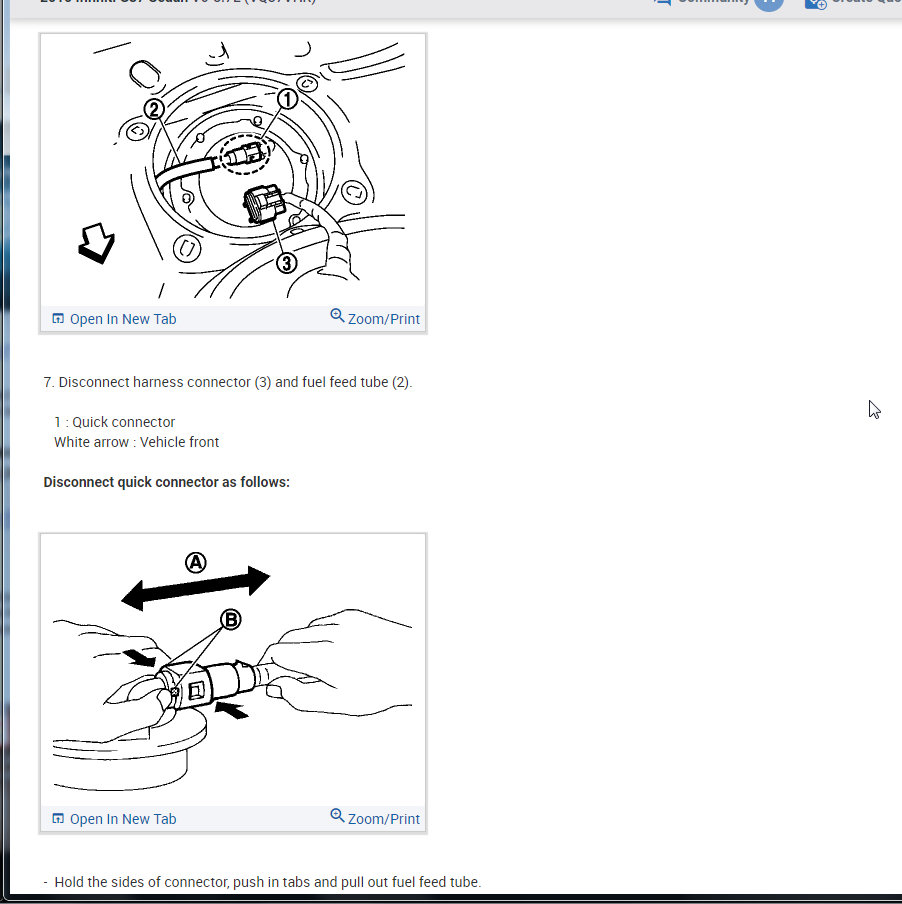Select 'Disconnect quick connector as follows:' heading
The width and height of the screenshot is (902, 904).
(167, 482)
